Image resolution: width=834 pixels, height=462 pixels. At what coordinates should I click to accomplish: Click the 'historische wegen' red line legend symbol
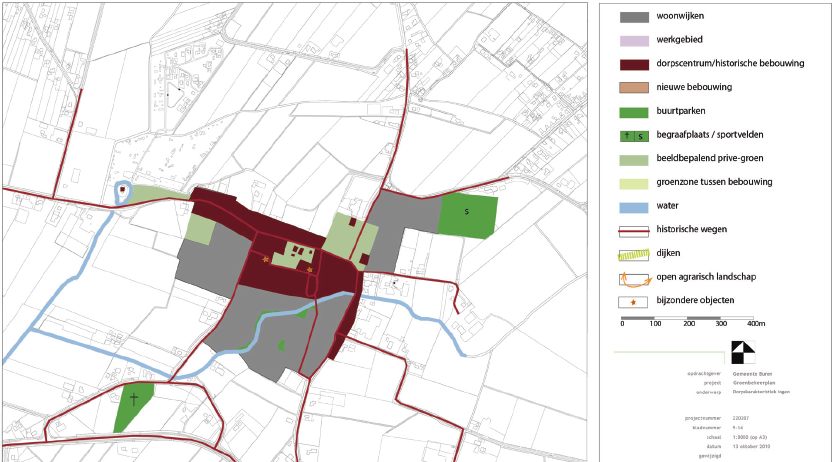(x=633, y=231)
